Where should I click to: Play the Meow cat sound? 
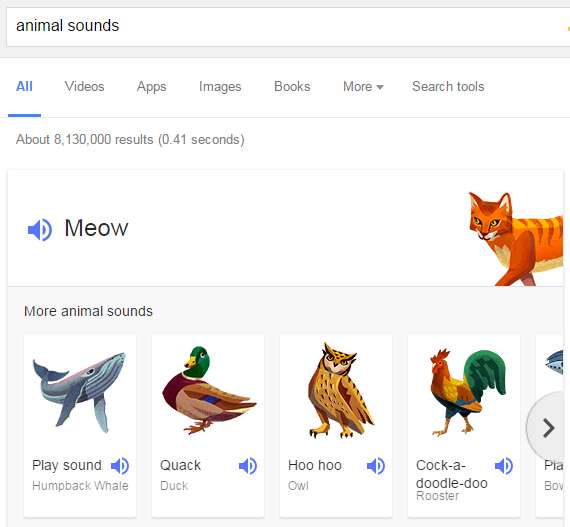[x=40, y=230]
